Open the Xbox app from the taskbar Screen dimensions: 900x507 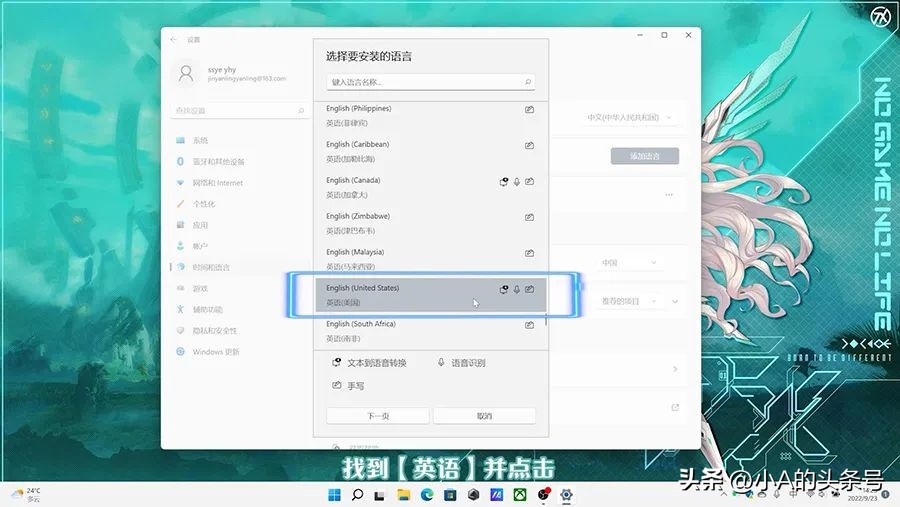[520, 495]
